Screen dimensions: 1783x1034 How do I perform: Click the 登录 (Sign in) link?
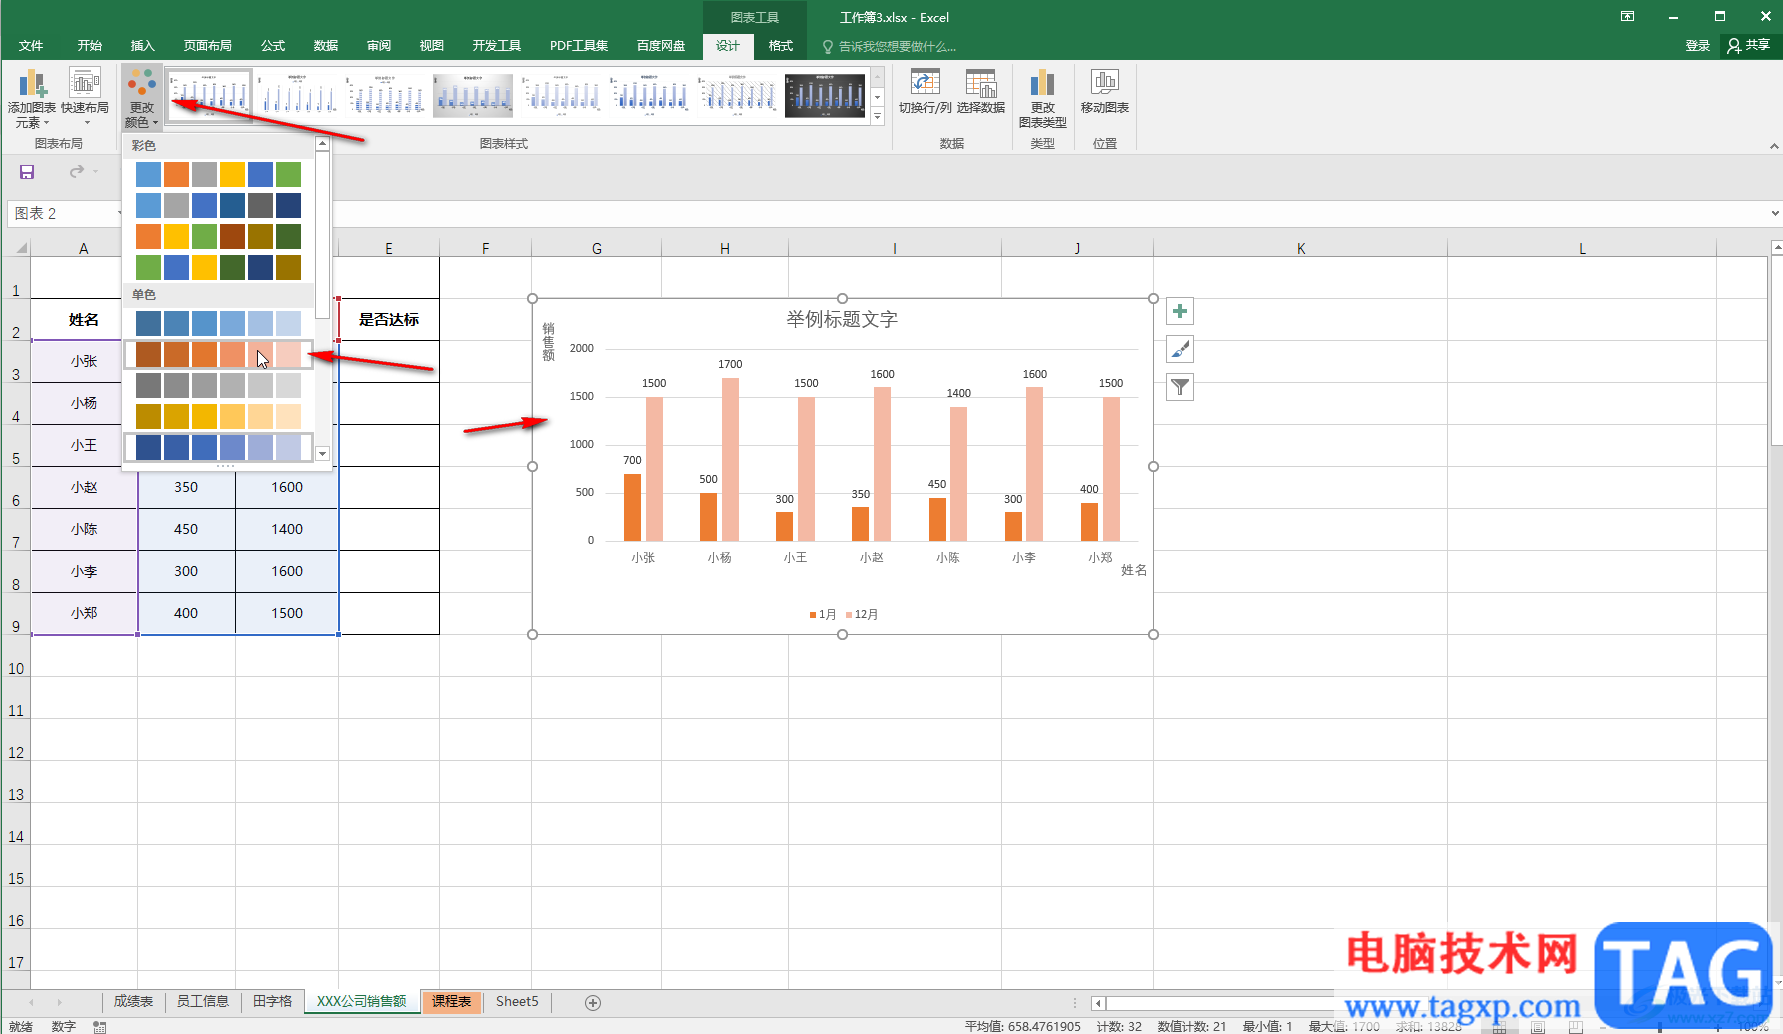[1698, 45]
